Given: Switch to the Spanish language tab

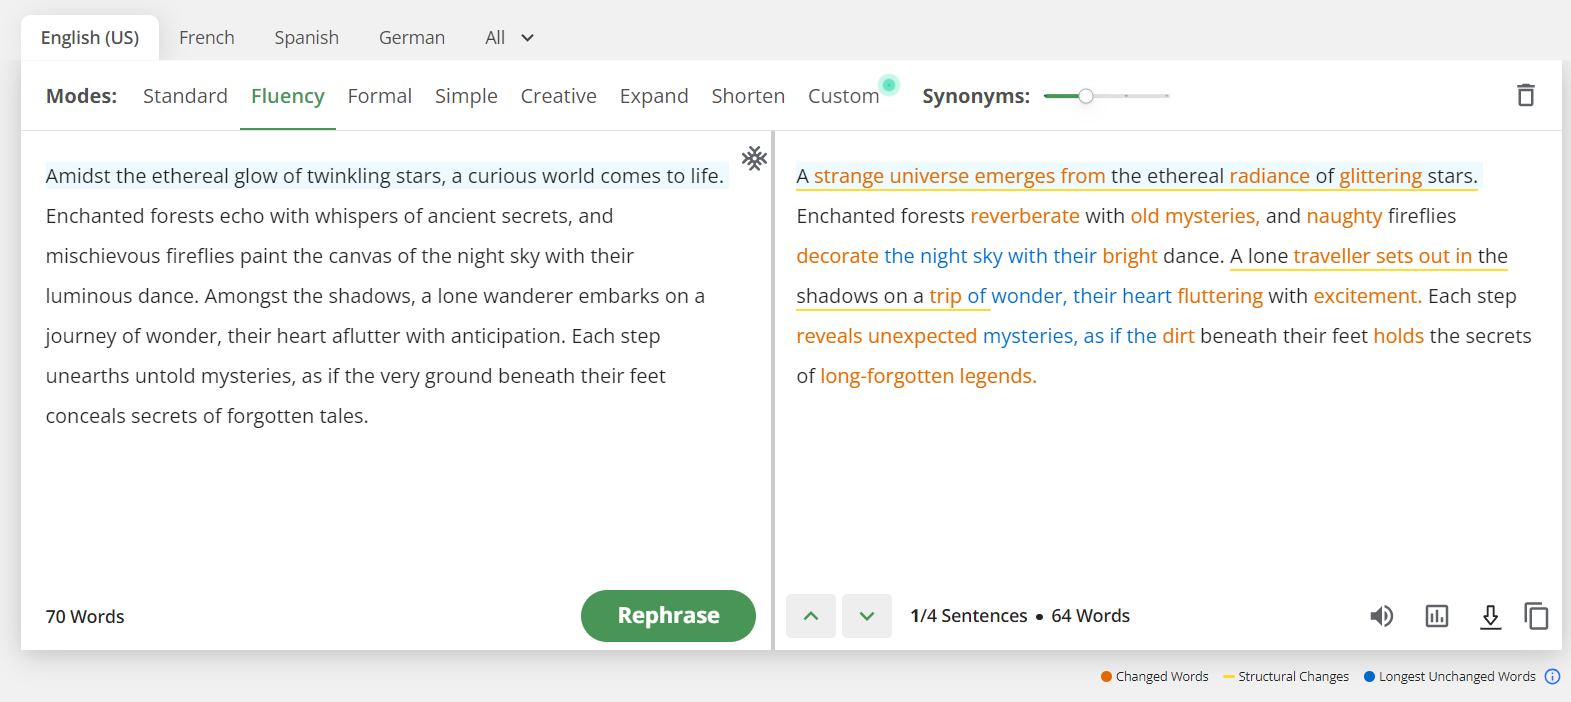Looking at the screenshot, I should (307, 38).
